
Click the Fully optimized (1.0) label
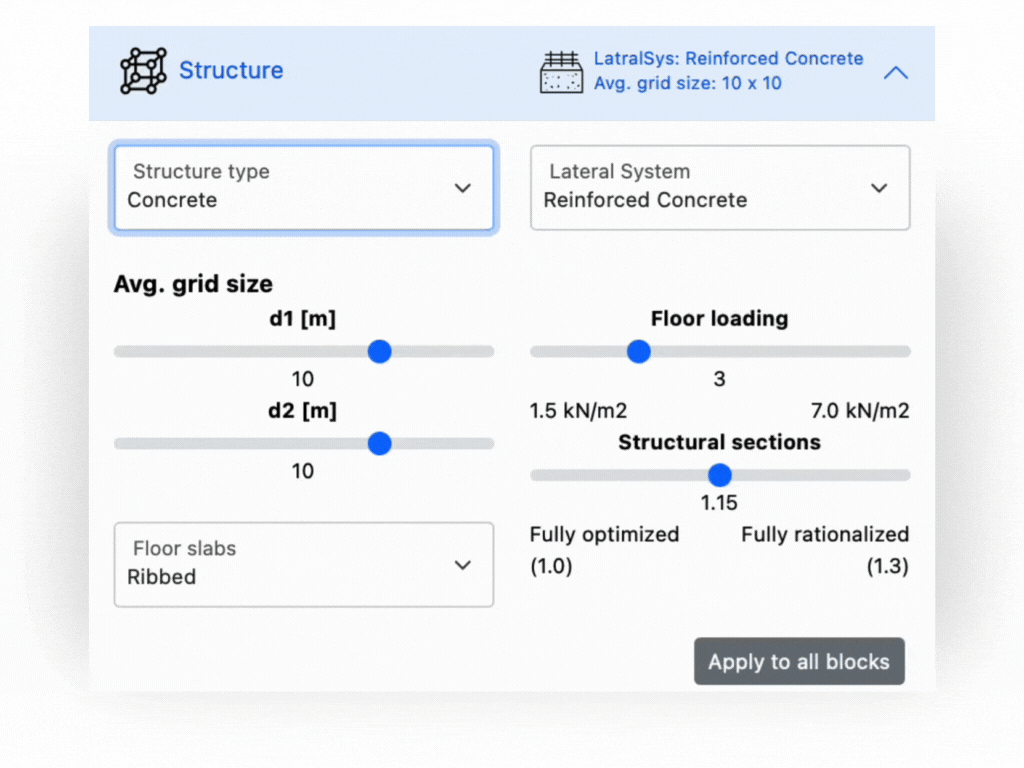click(x=604, y=549)
